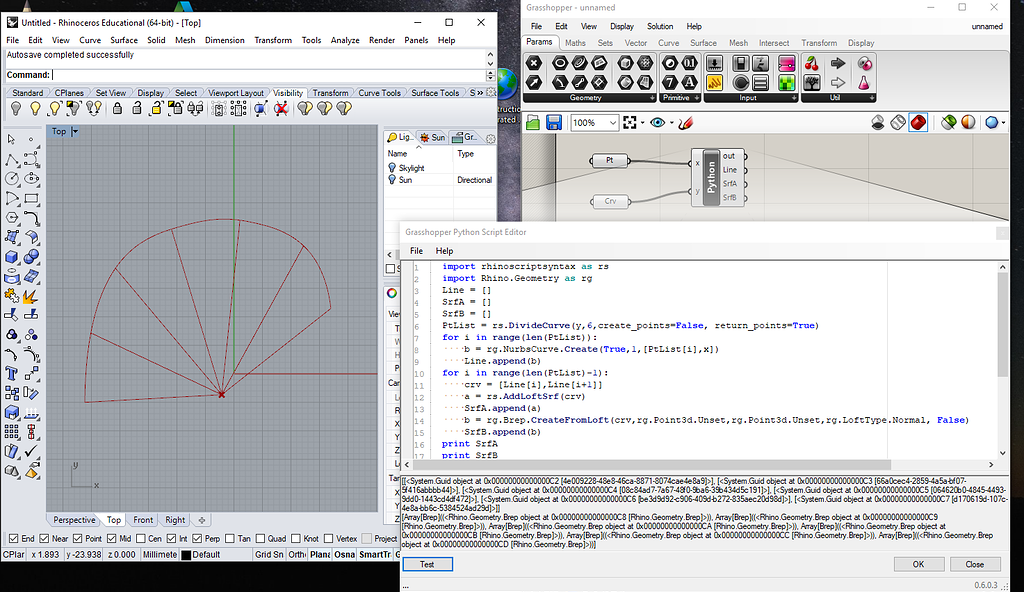Click the black Default layer color swatch
1024x592 pixels.
(x=186, y=555)
